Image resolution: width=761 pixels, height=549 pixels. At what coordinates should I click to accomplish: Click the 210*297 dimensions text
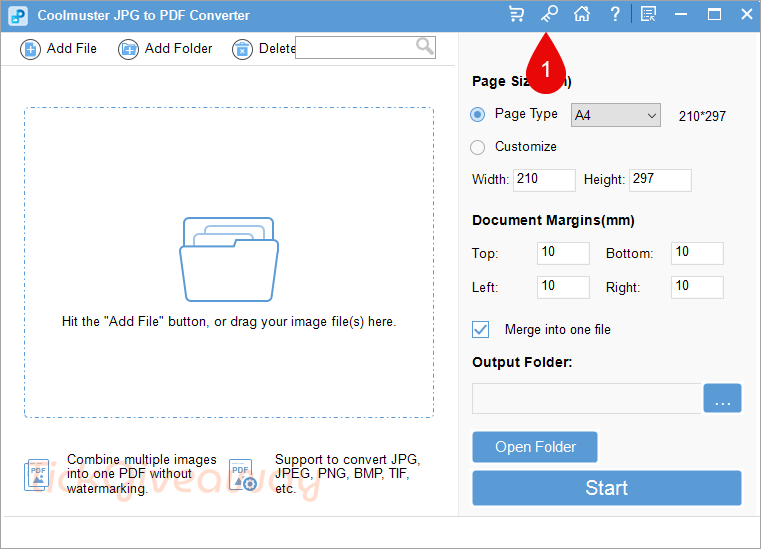pyautogui.click(x=702, y=116)
